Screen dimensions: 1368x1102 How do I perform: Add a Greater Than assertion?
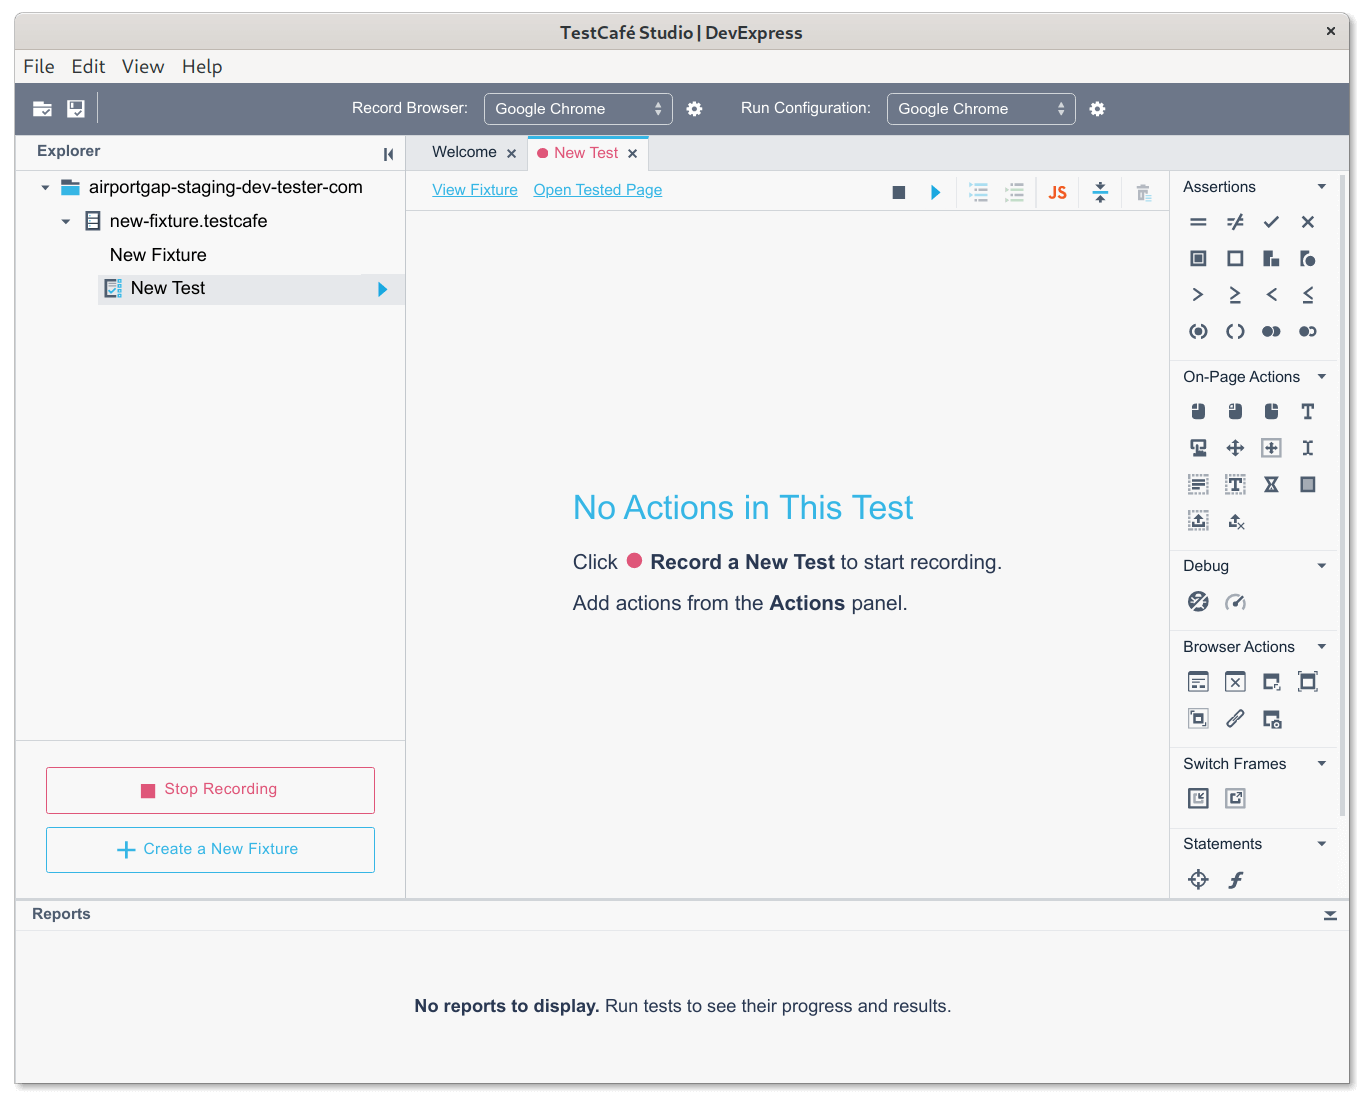click(x=1198, y=295)
